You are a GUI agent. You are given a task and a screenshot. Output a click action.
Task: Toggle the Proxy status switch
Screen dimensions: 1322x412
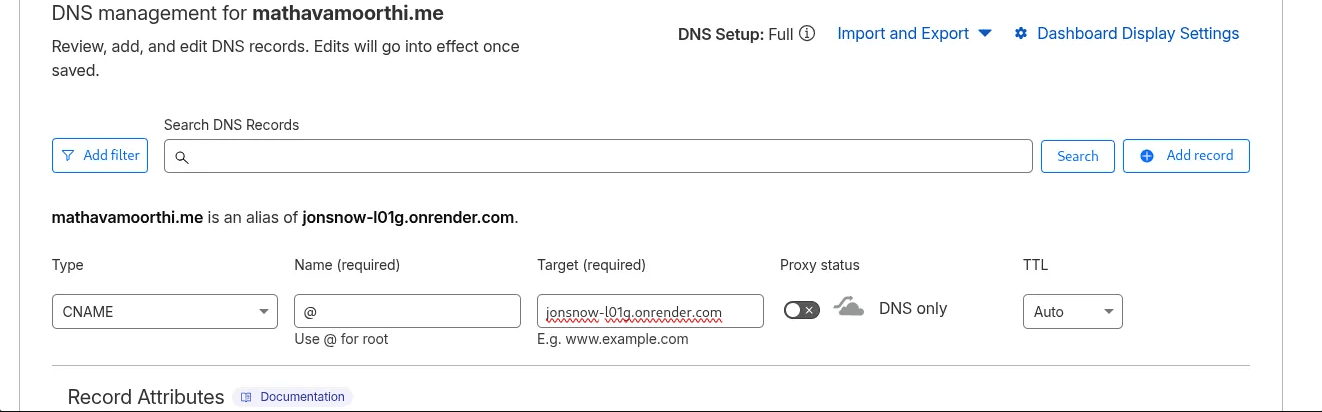click(x=801, y=310)
